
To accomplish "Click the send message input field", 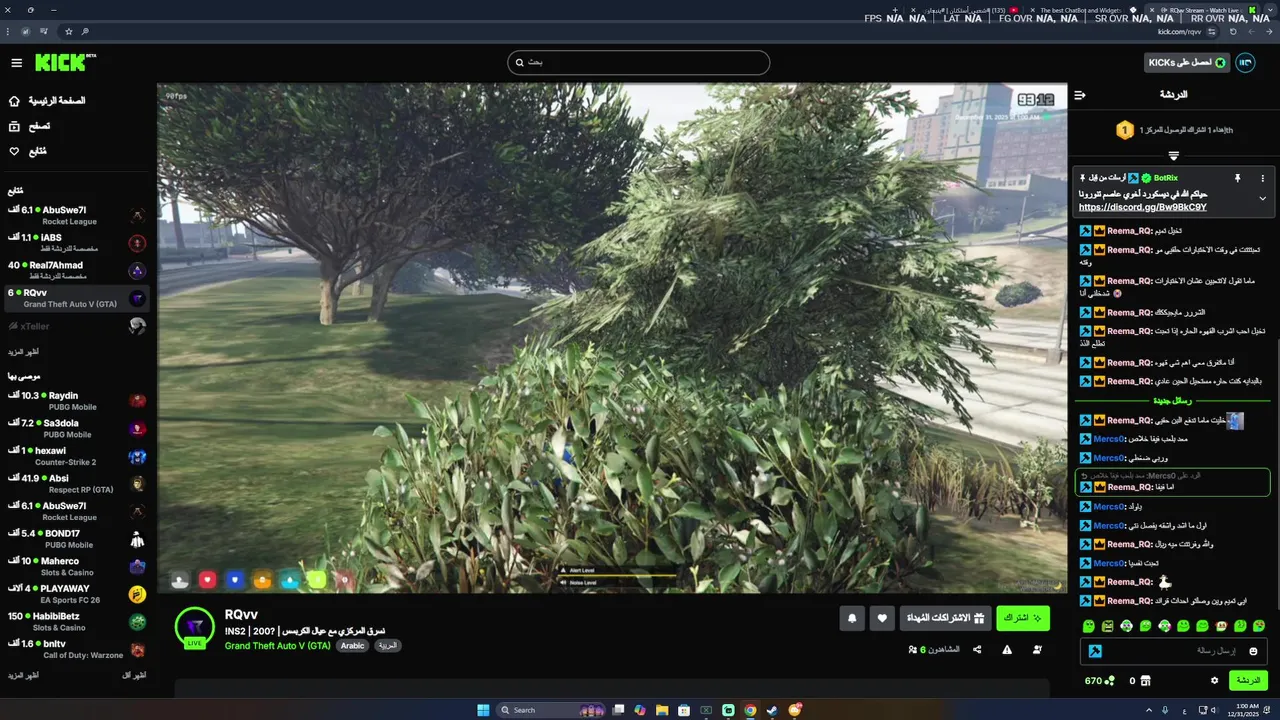I will pyautogui.click(x=1174, y=651).
